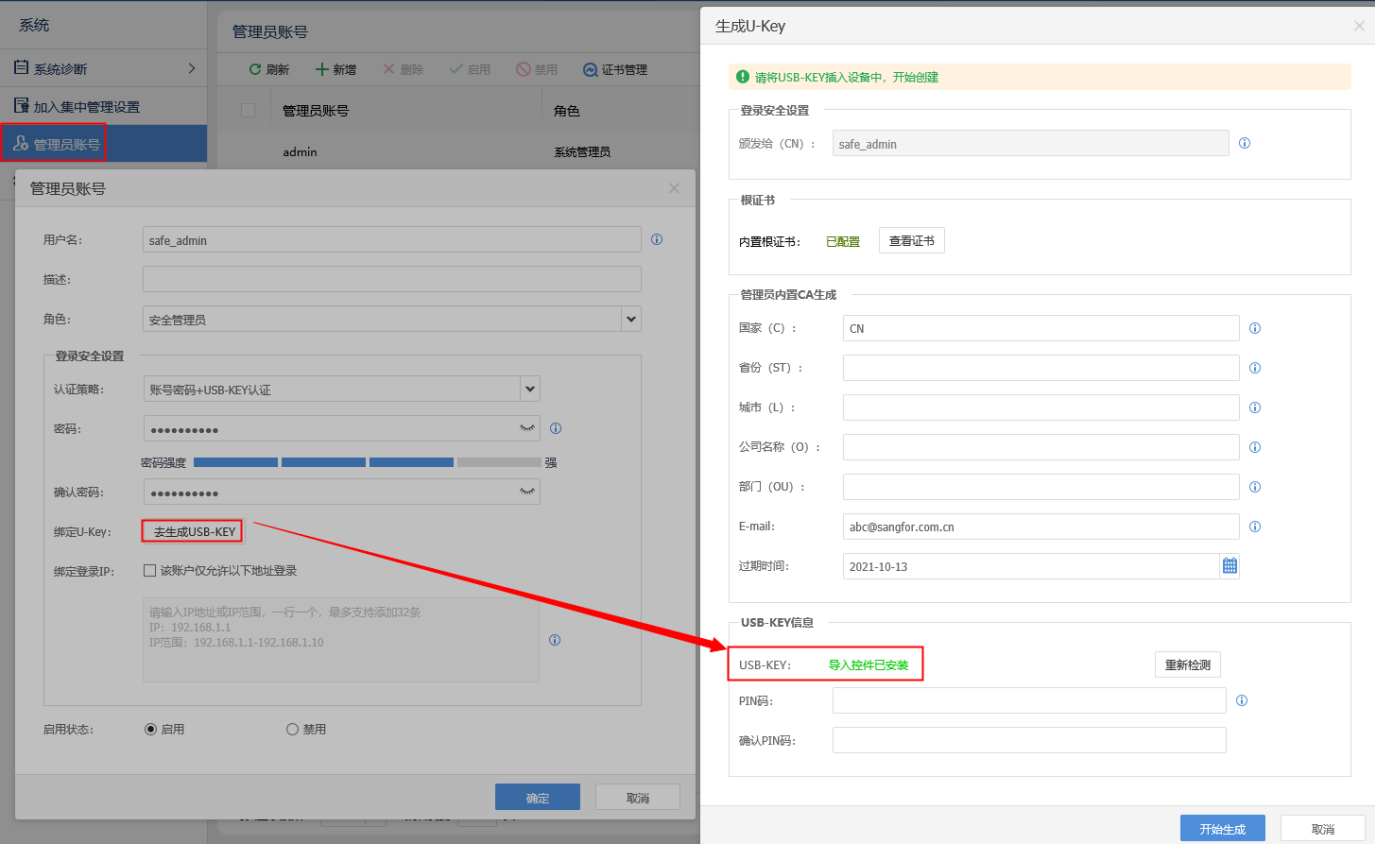Image resolution: width=1375 pixels, height=845 pixels.
Task: Open calendar picker for 过期时间
Action: 1229,566
